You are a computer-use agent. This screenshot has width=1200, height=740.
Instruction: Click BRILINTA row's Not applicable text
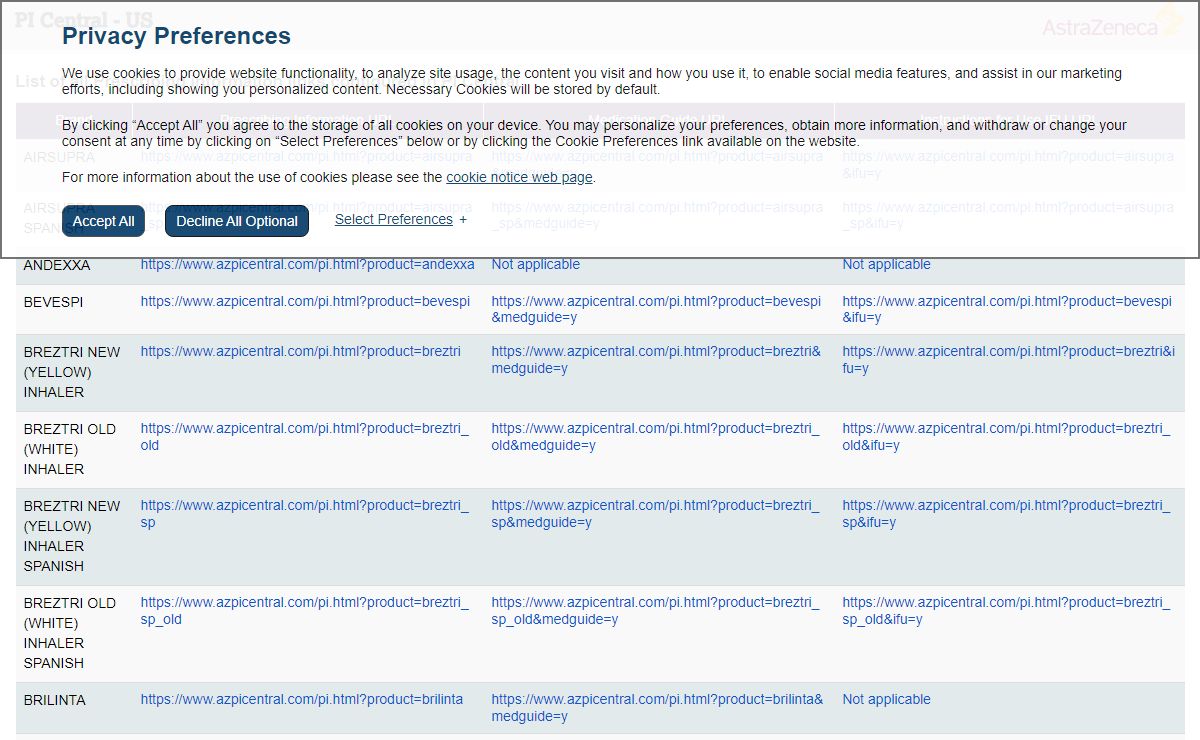[x=886, y=700]
